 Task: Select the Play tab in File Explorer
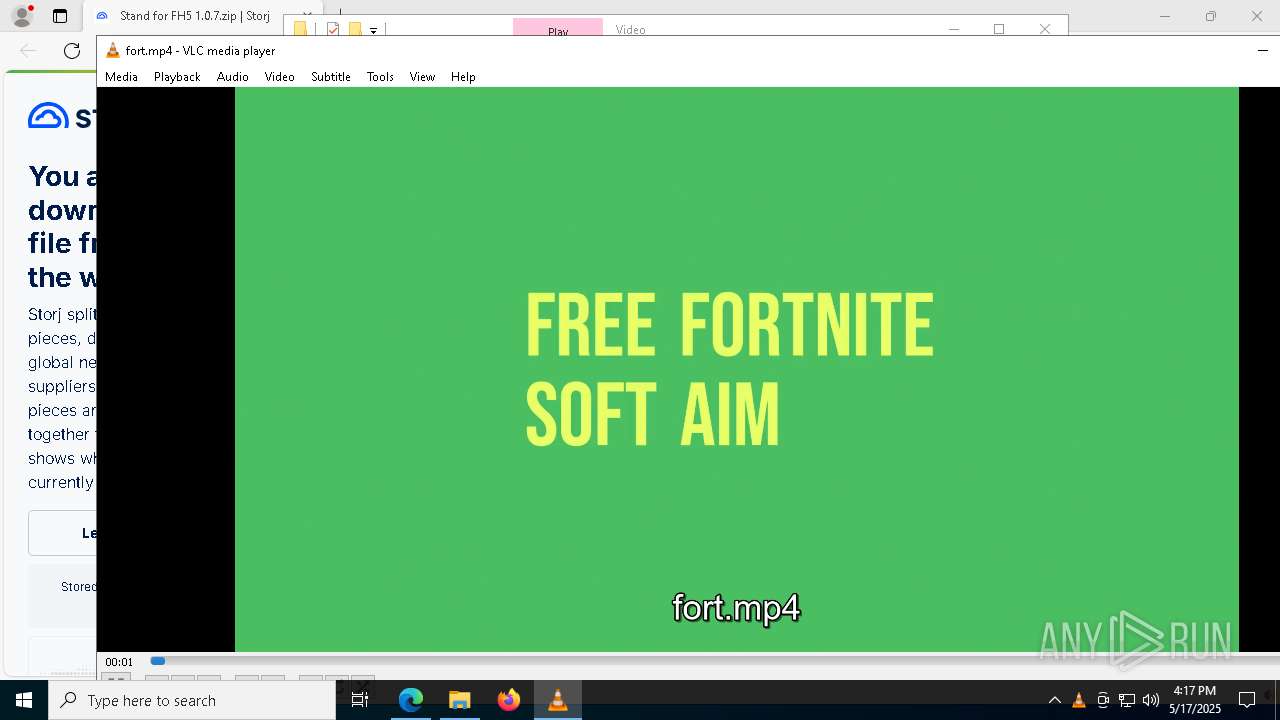pyautogui.click(x=558, y=28)
